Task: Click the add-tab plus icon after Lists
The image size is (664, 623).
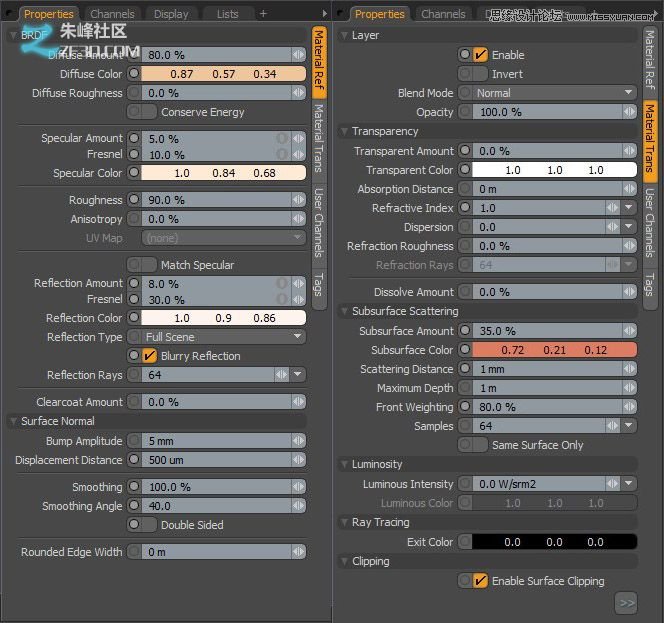Action: pos(263,14)
